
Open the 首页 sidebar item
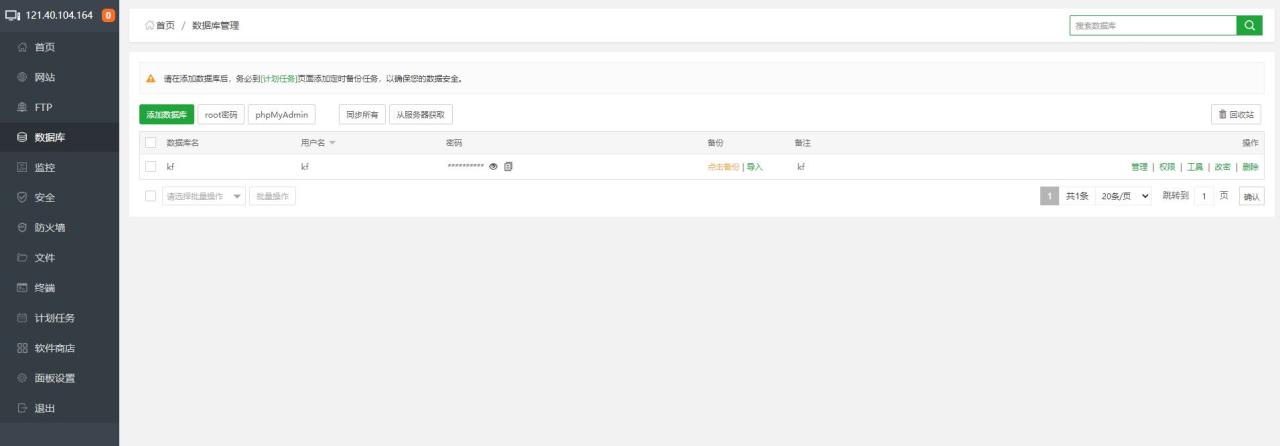[59, 47]
